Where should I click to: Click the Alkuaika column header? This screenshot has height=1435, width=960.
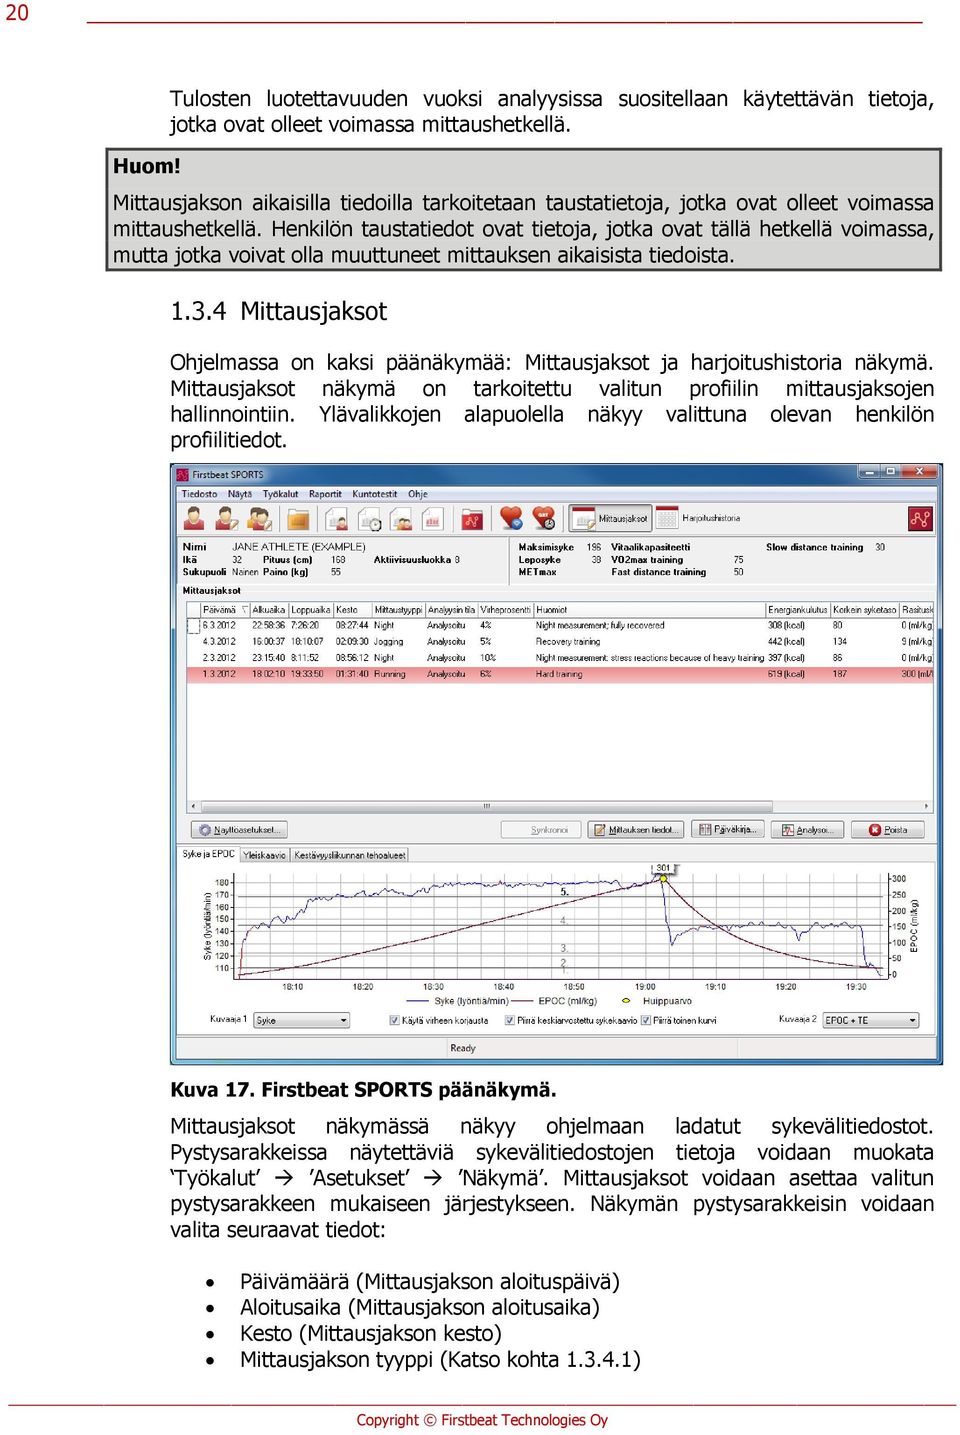tap(269, 609)
